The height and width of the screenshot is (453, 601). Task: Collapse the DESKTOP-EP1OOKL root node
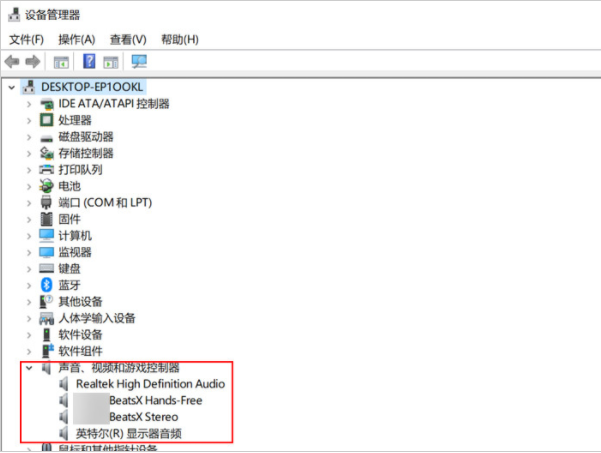[x=10, y=87]
